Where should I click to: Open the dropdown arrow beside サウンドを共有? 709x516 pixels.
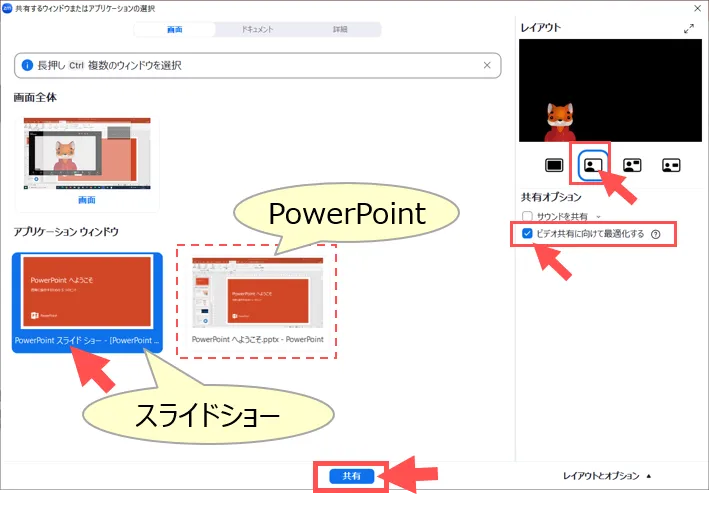598,217
